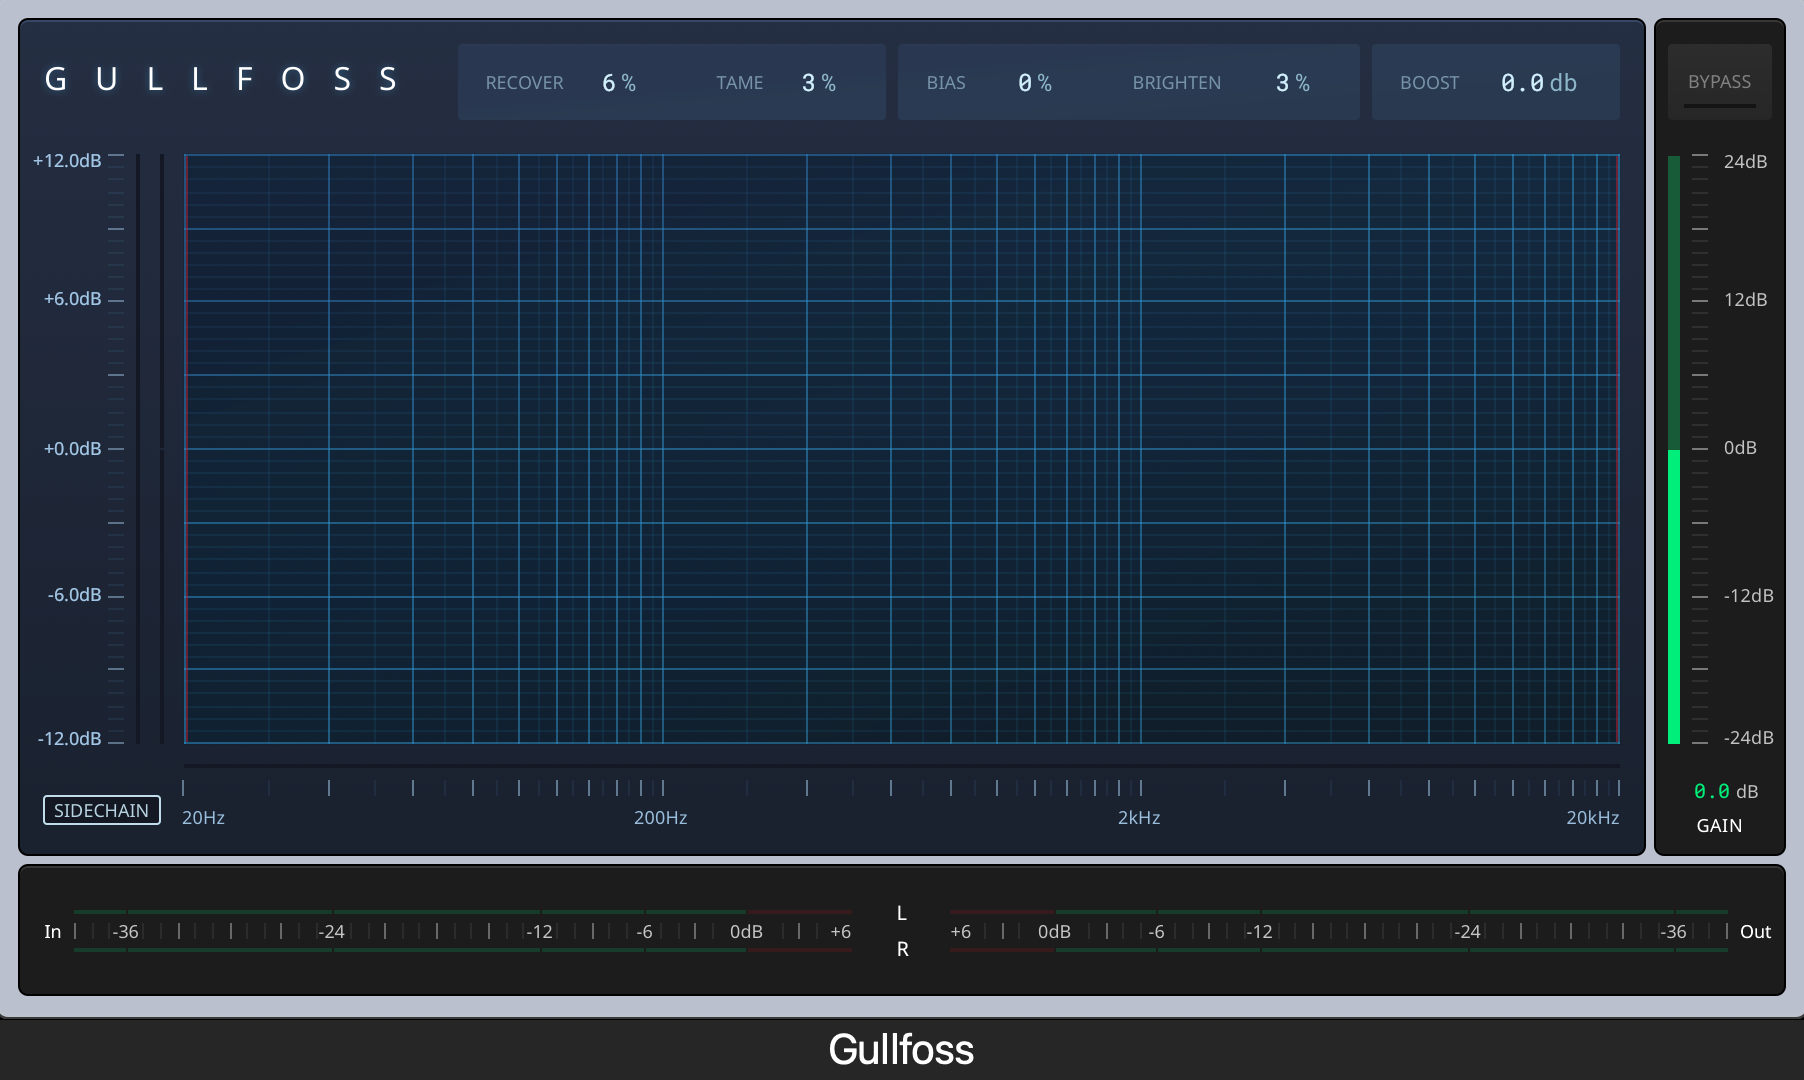Click the BOOST label

(1430, 83)
